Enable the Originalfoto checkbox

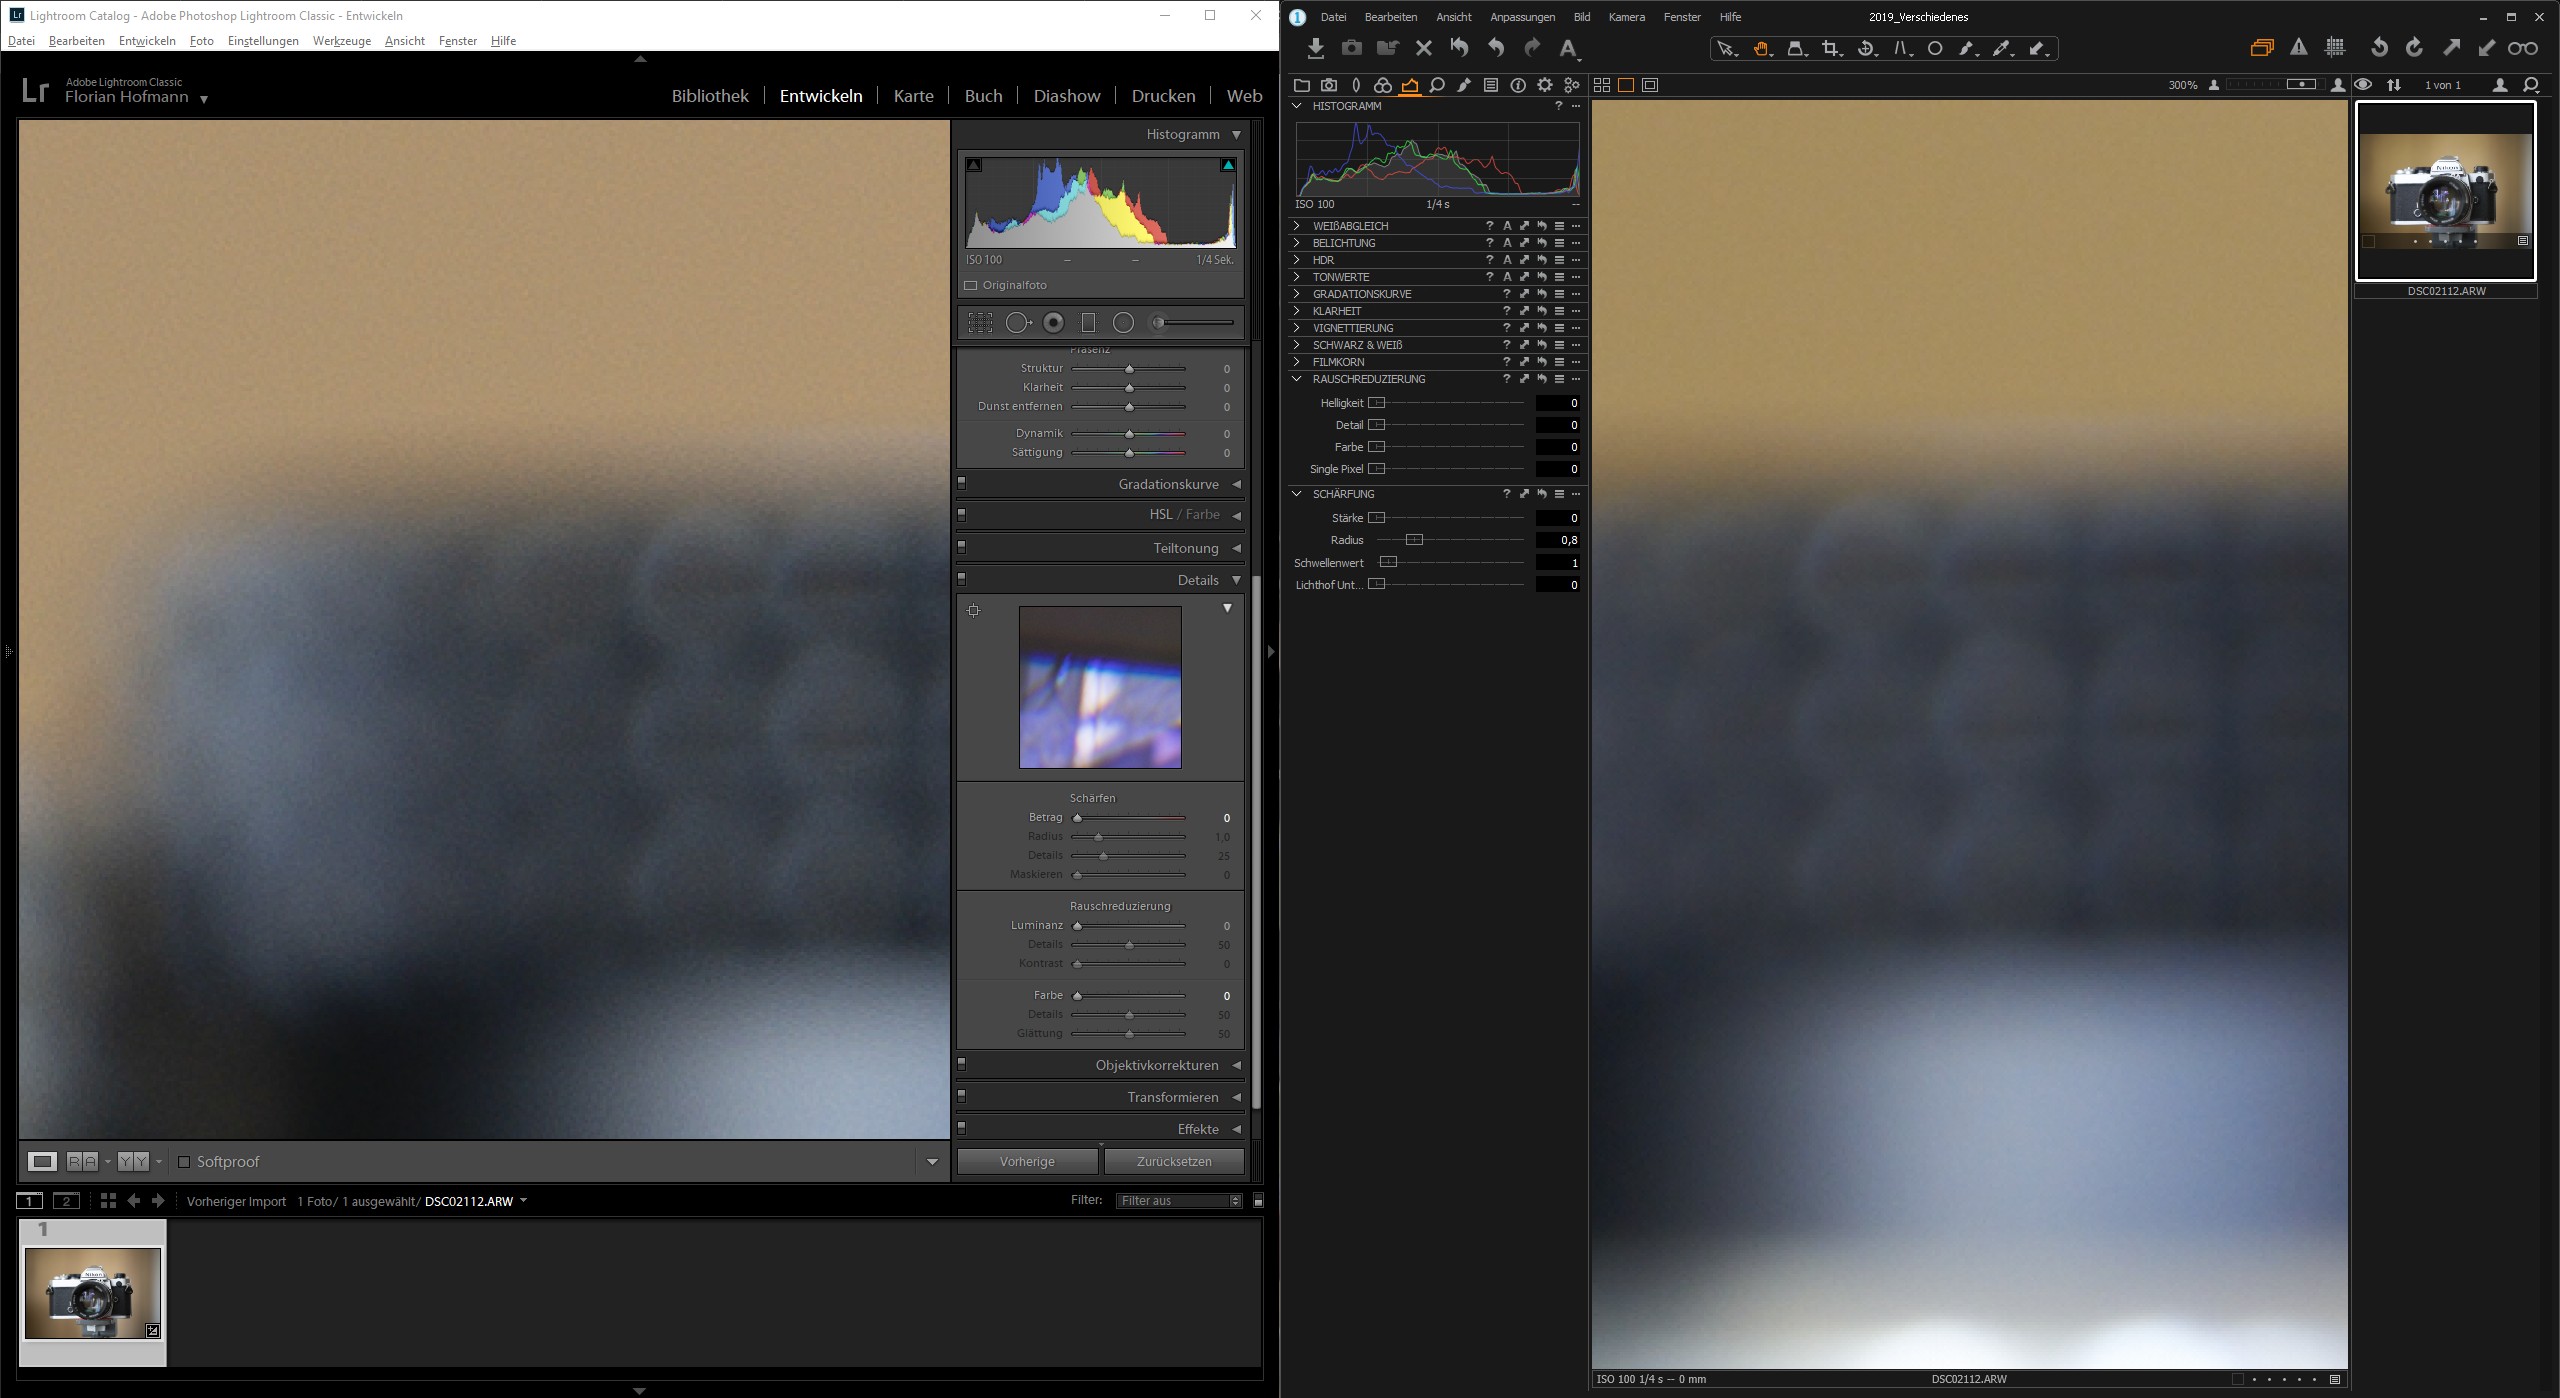(970, 285)
